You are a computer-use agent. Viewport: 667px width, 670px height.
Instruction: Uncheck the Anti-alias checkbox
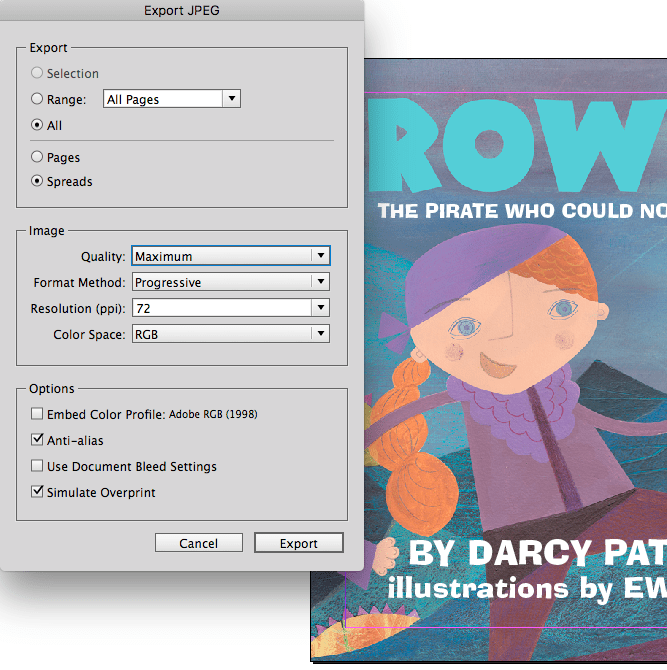click(37, 440)
